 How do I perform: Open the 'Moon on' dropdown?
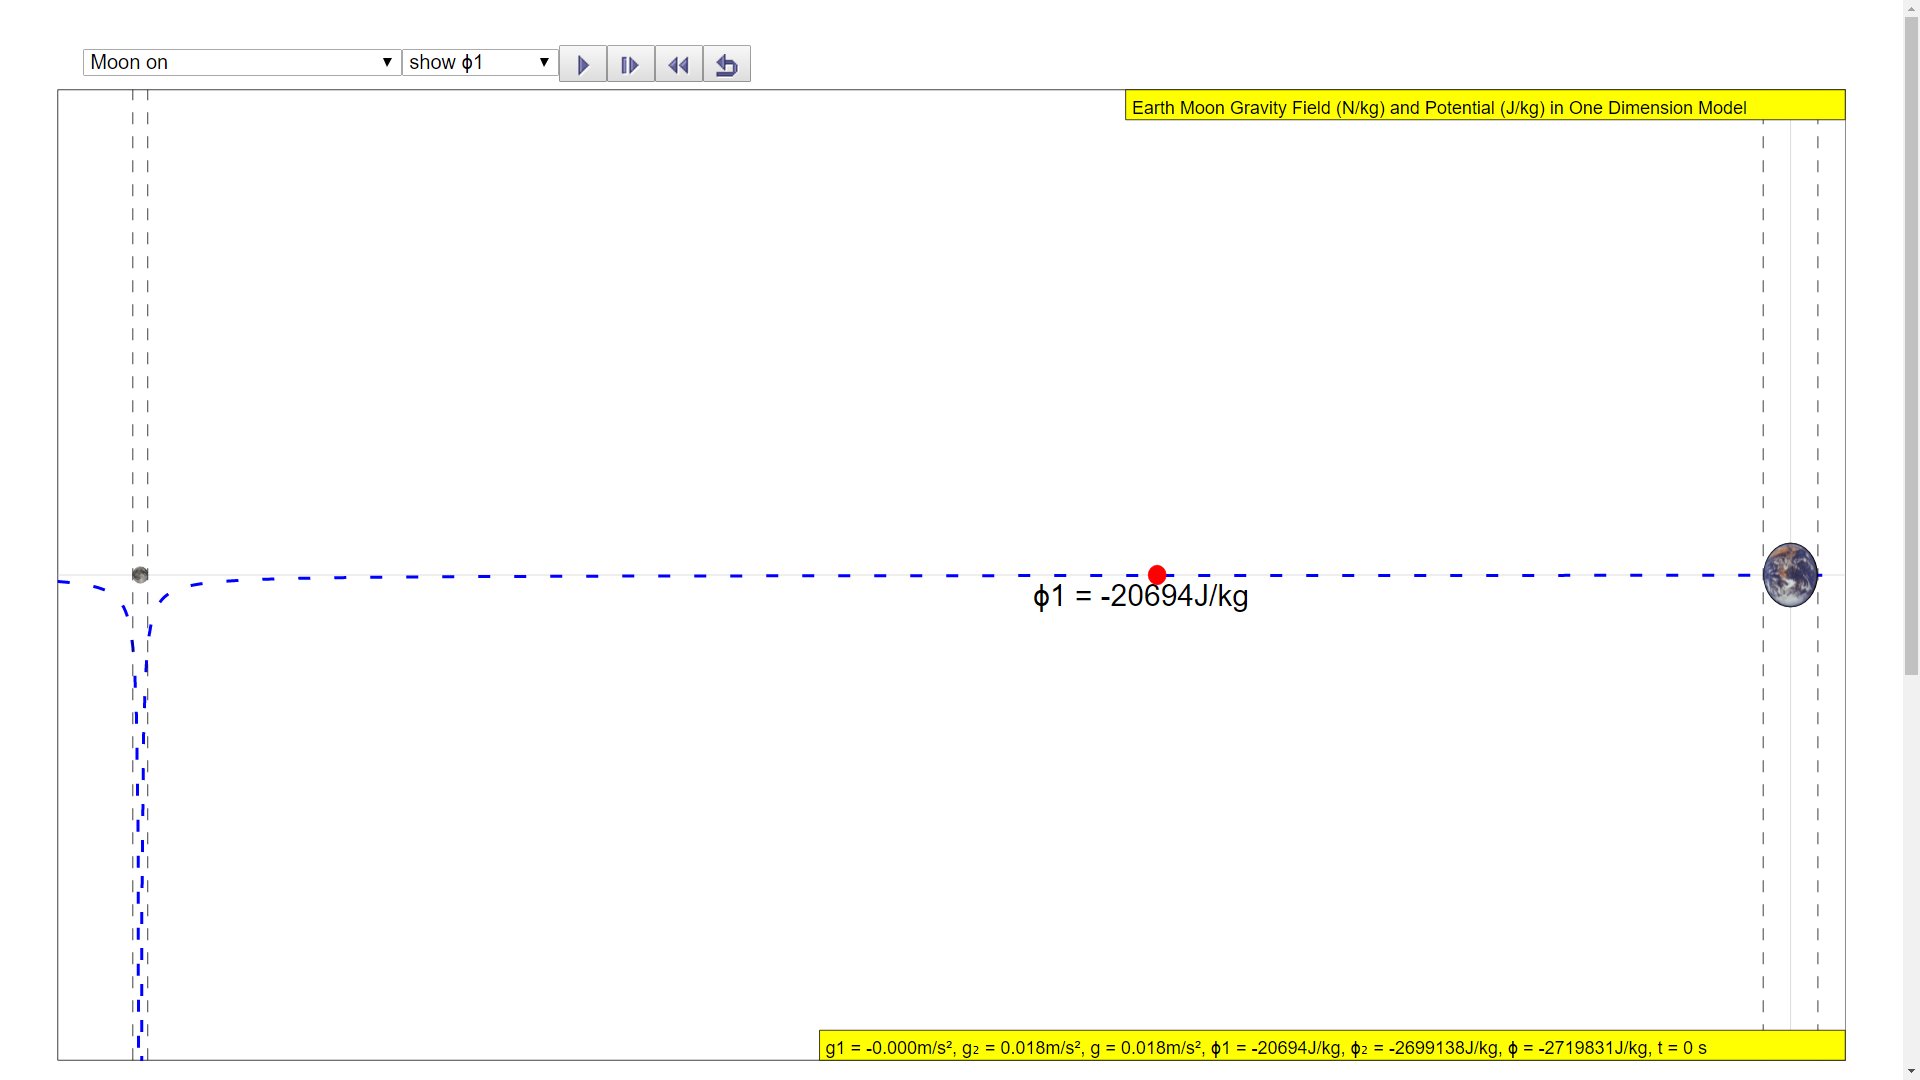coord(241,62)
